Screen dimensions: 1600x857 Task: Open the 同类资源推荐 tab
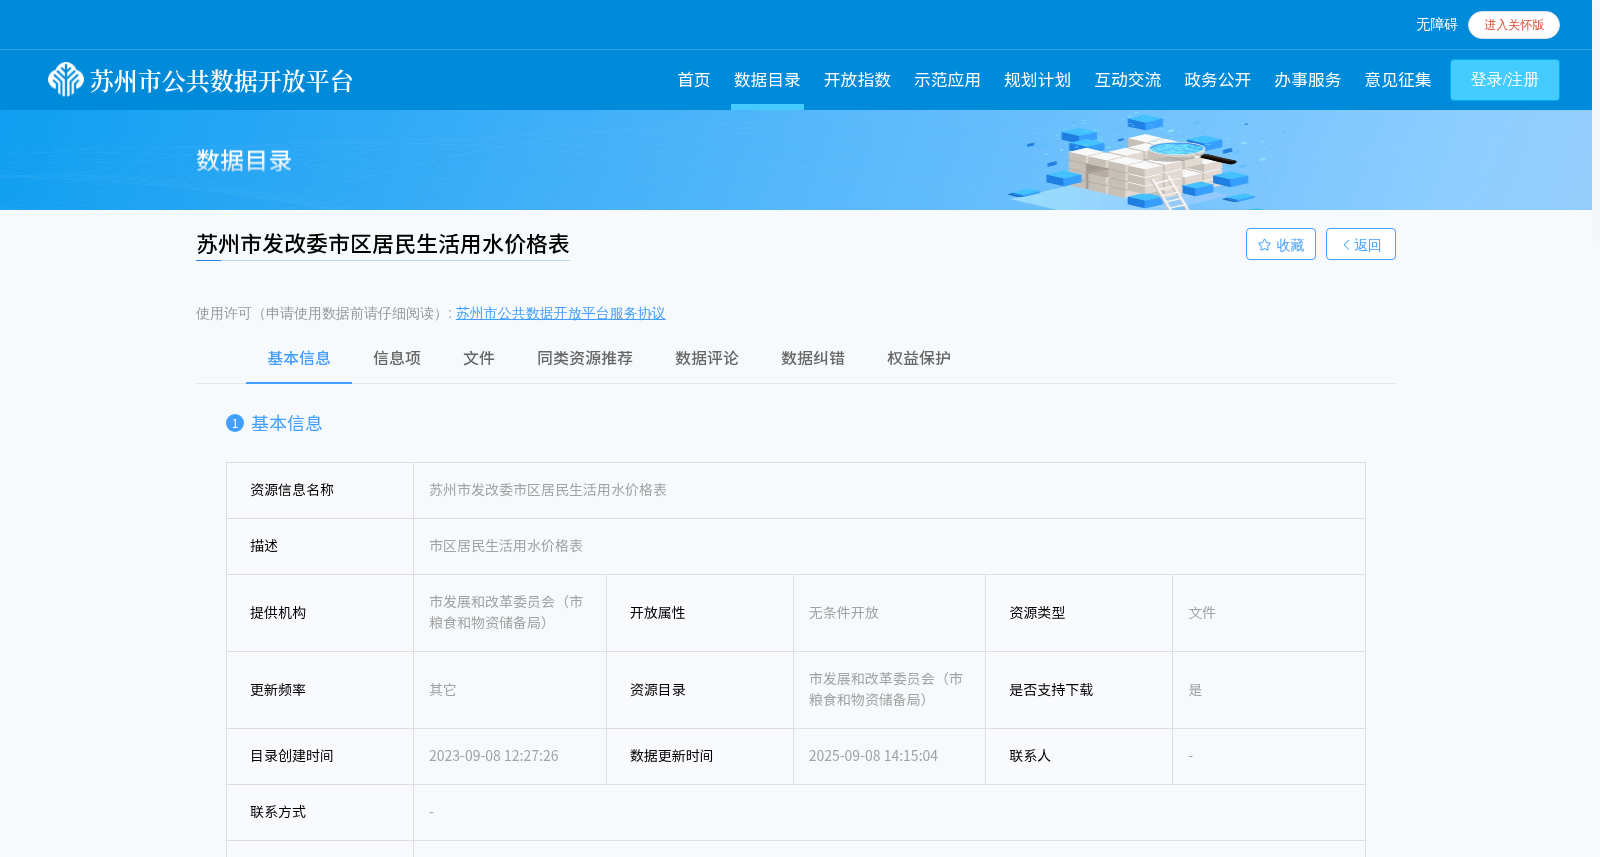(585, 358)
